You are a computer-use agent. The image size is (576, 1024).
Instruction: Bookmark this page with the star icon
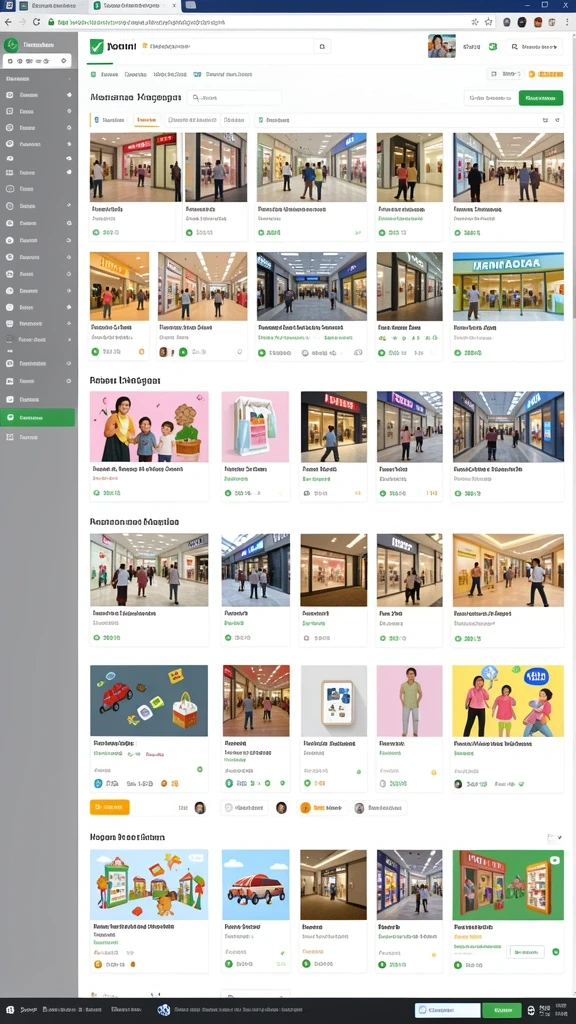(488, 22)
